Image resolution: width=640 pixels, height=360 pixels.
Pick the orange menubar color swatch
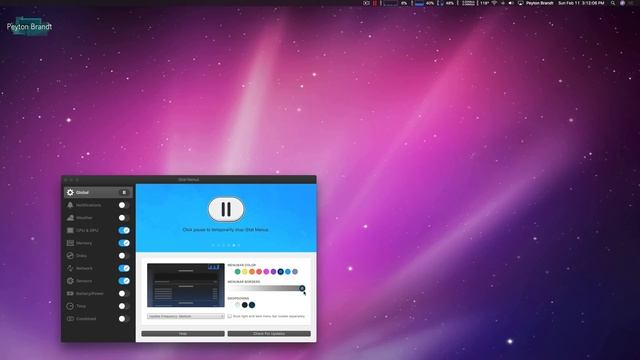252,271
